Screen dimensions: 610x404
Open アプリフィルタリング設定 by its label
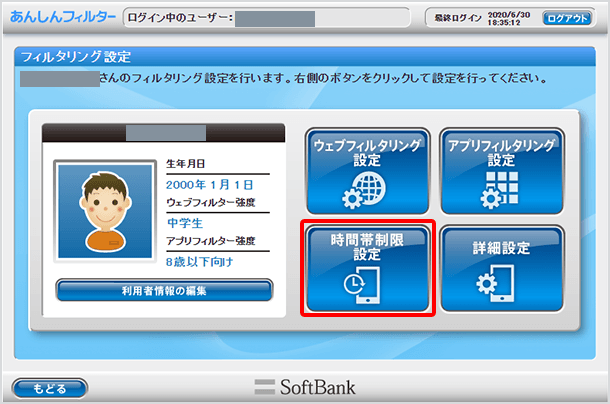[501, 152]
